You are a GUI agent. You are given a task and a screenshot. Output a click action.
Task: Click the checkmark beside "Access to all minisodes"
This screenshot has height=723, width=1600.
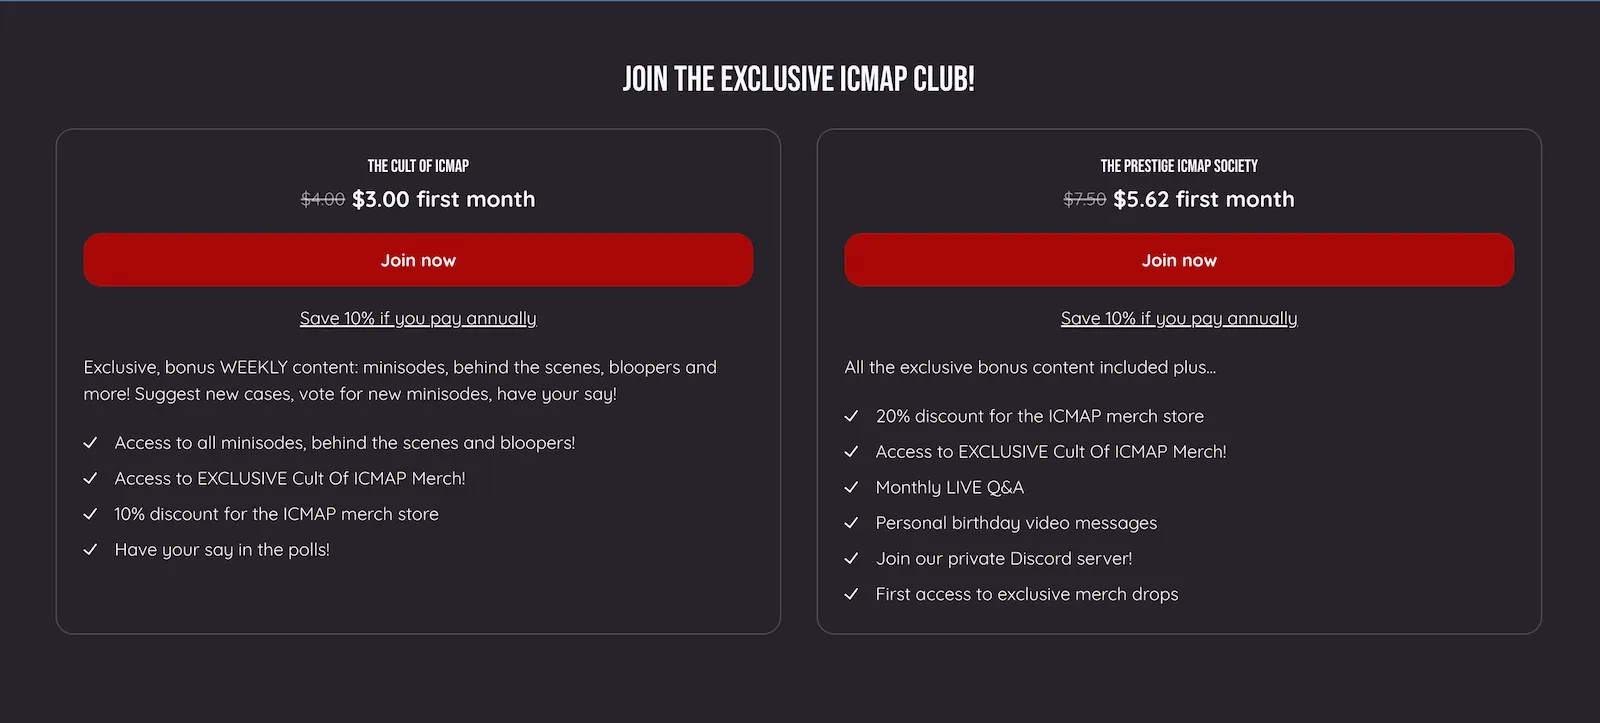tap(91, 442)
